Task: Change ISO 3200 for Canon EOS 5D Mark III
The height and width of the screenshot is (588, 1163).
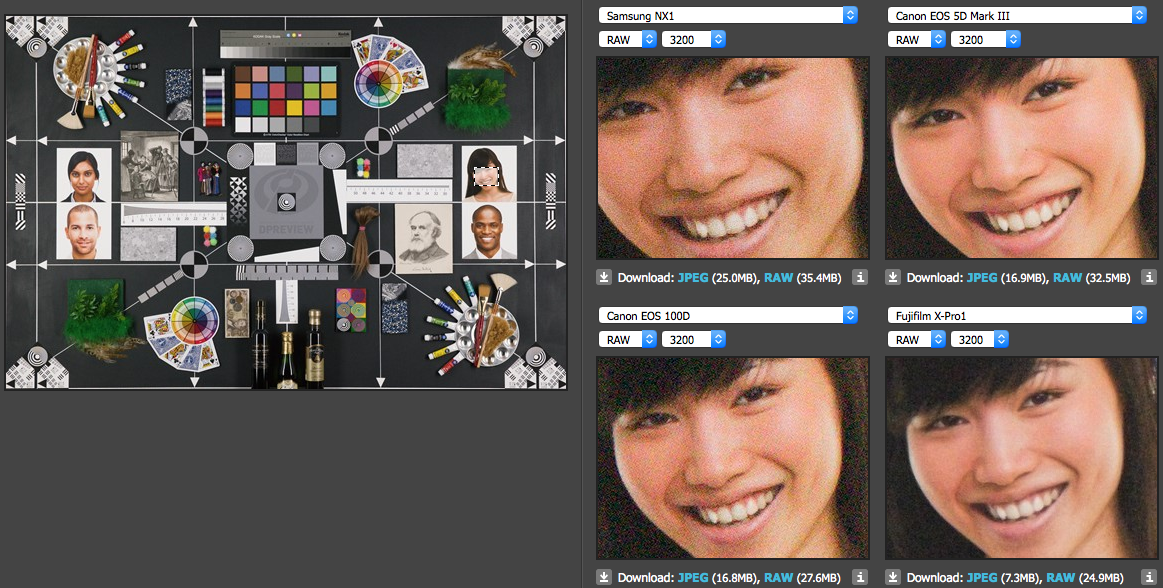Action: (x=986, y=40)
